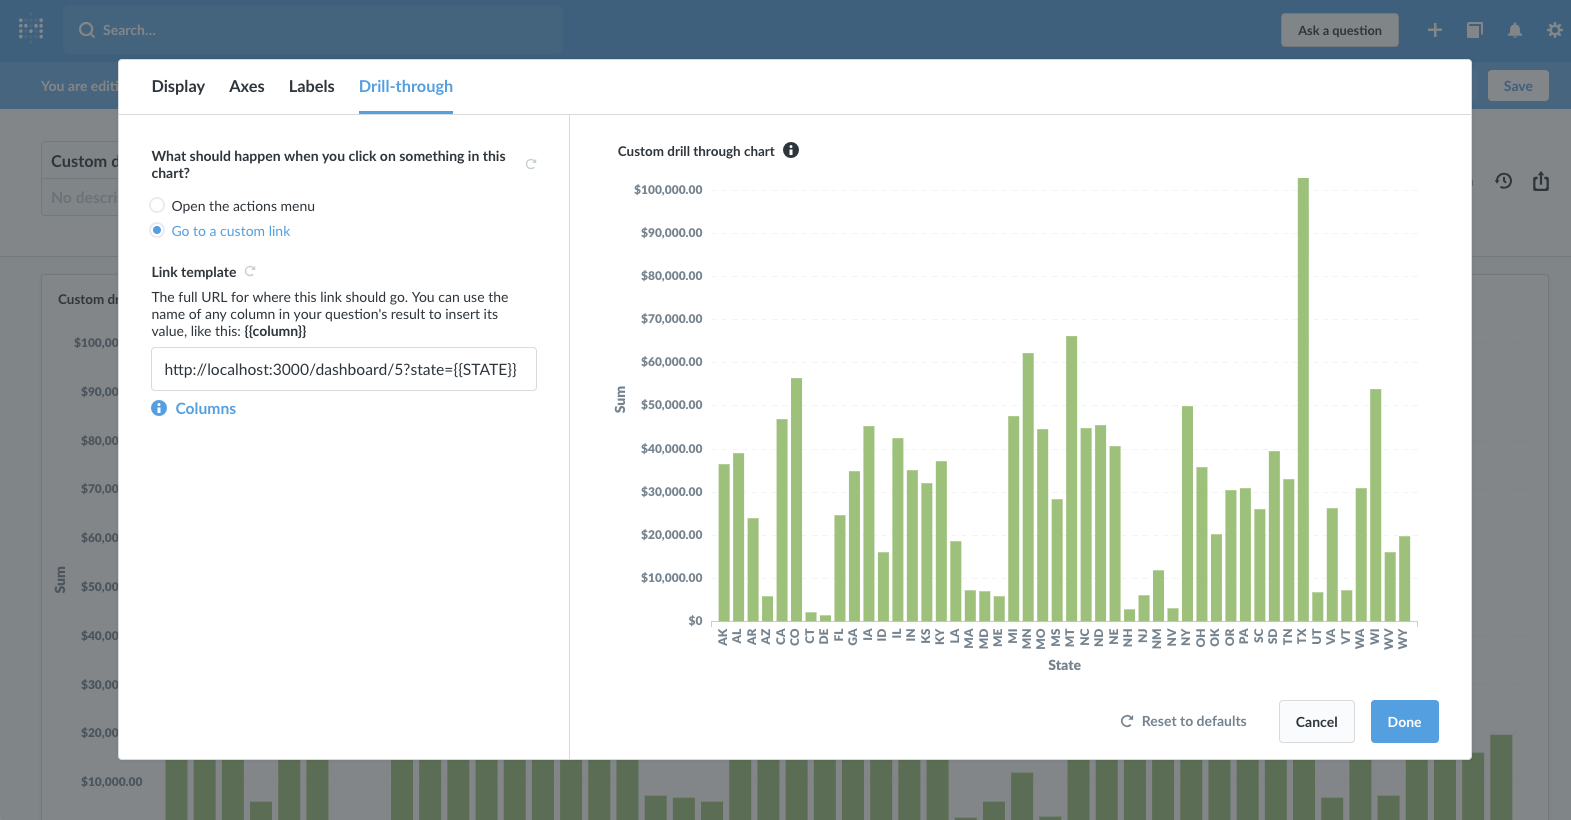Open the revision history clock icon
Viewport: 1571px width, 820px height.
pyautogui.click(x=1504, y=181)
